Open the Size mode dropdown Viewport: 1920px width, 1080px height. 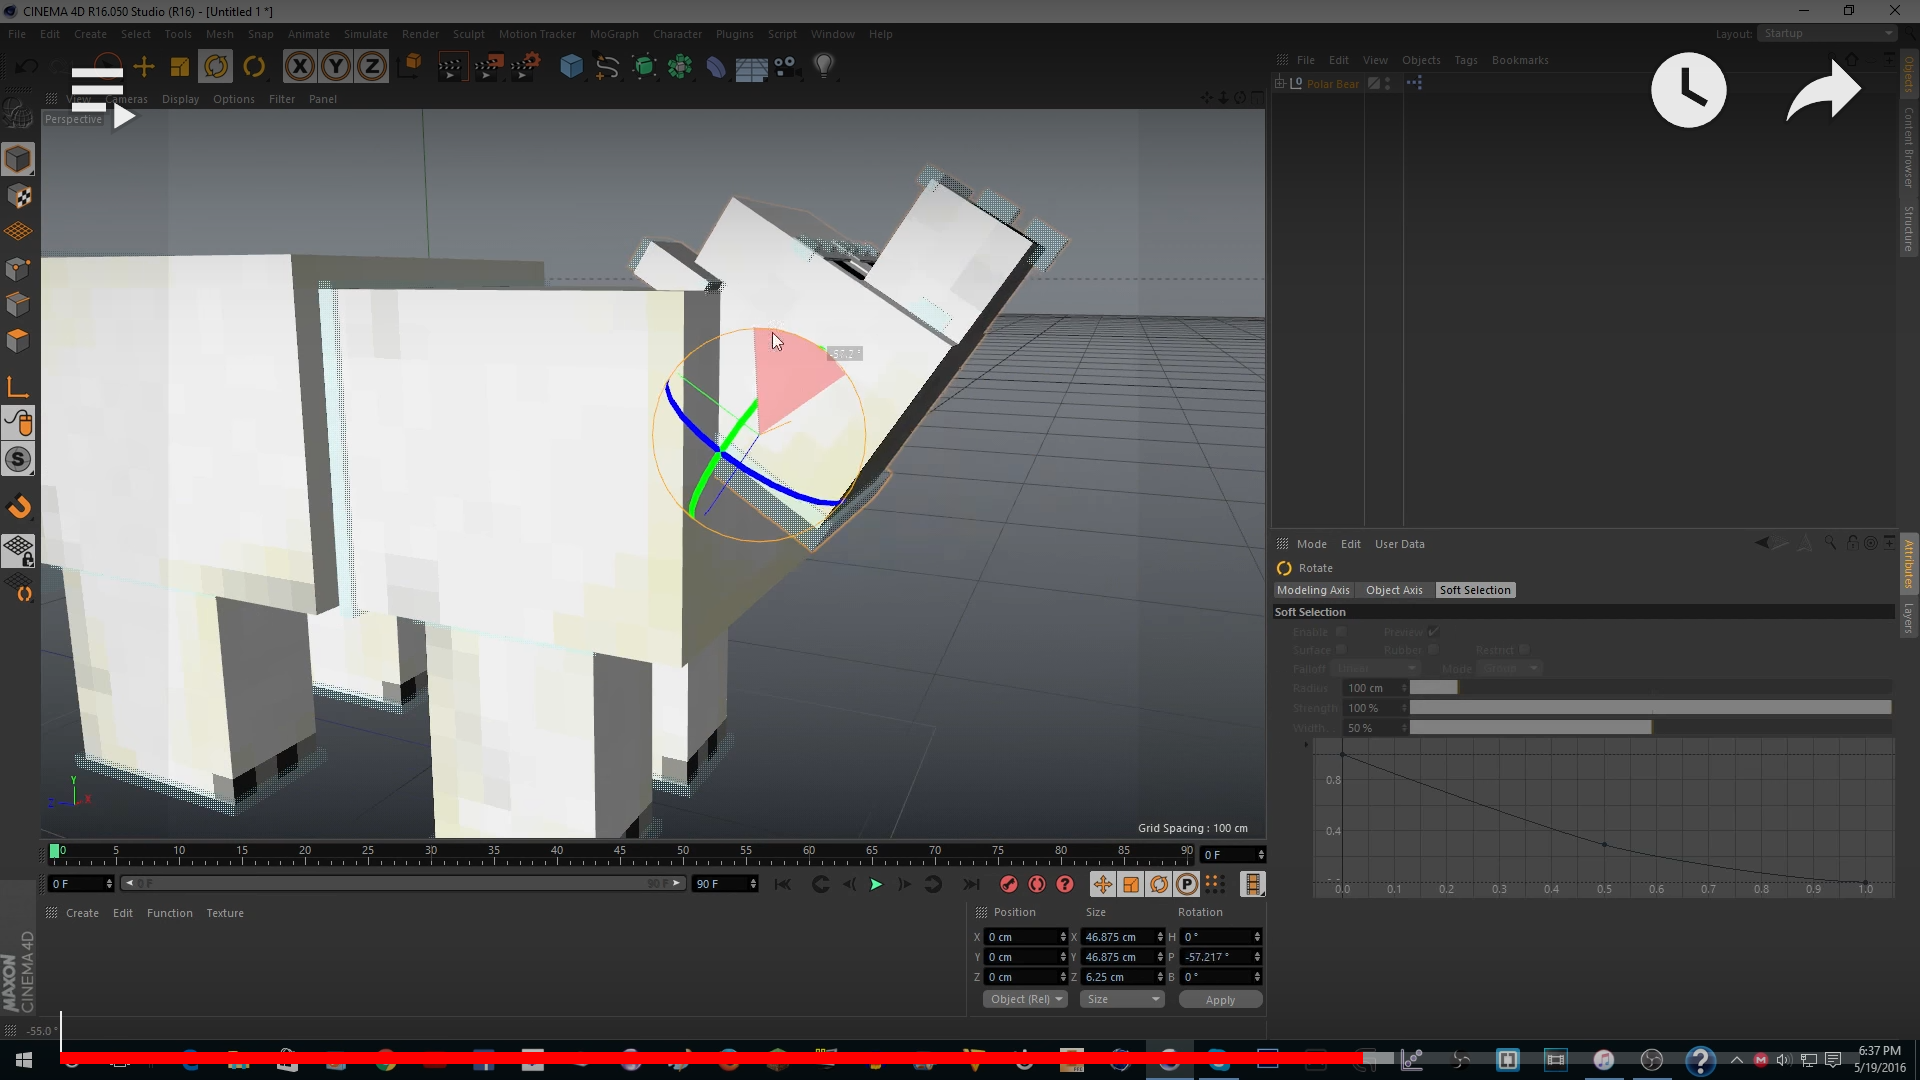click(1122, 999)
